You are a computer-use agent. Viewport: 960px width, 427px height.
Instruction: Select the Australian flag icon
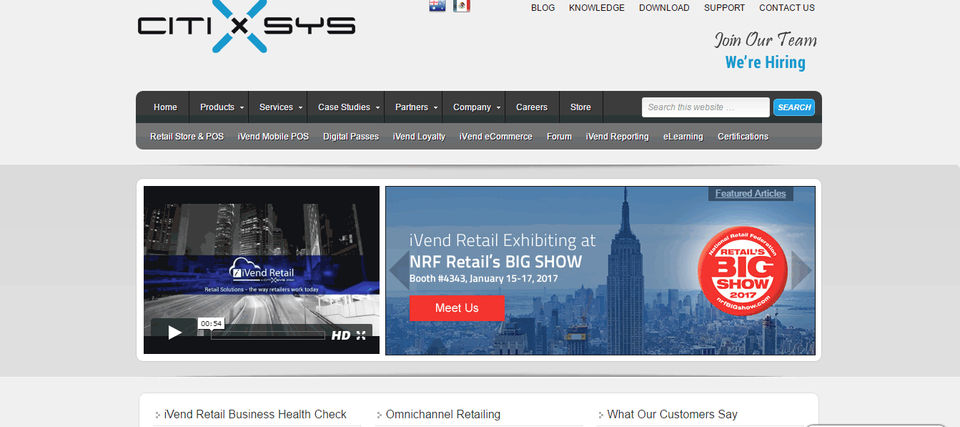tap(437, 6)
